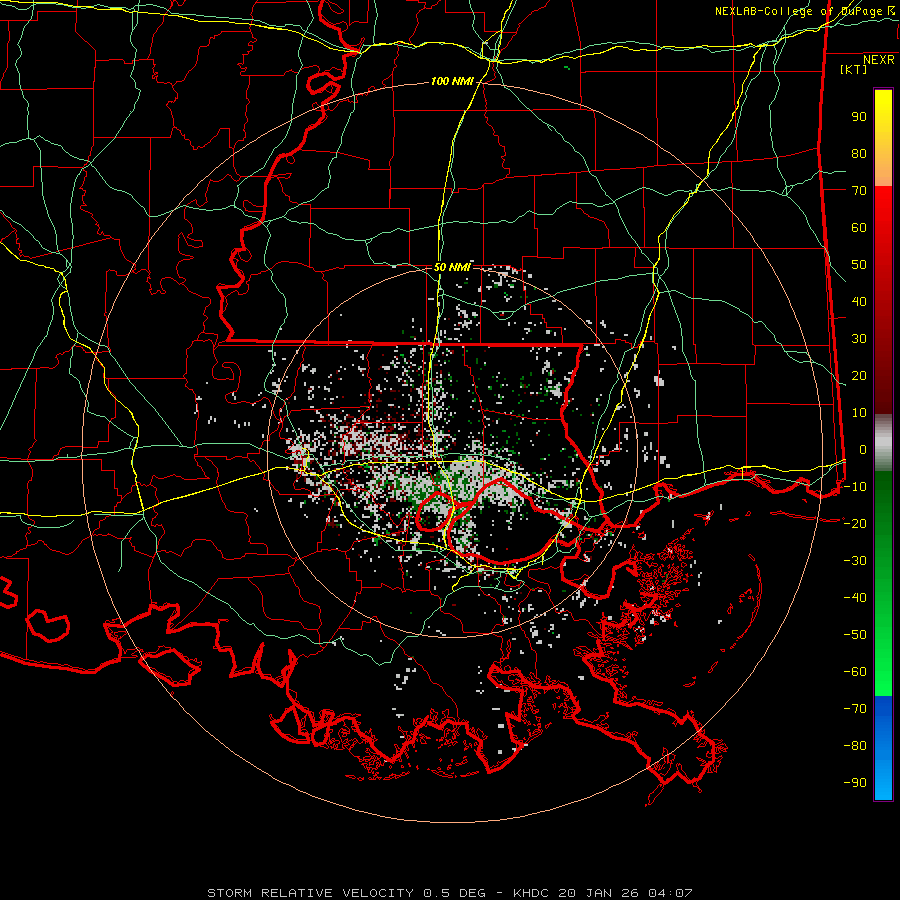Click the 90 value on the velocity scale
Screen dimensions: 900x900
point(859,117)
